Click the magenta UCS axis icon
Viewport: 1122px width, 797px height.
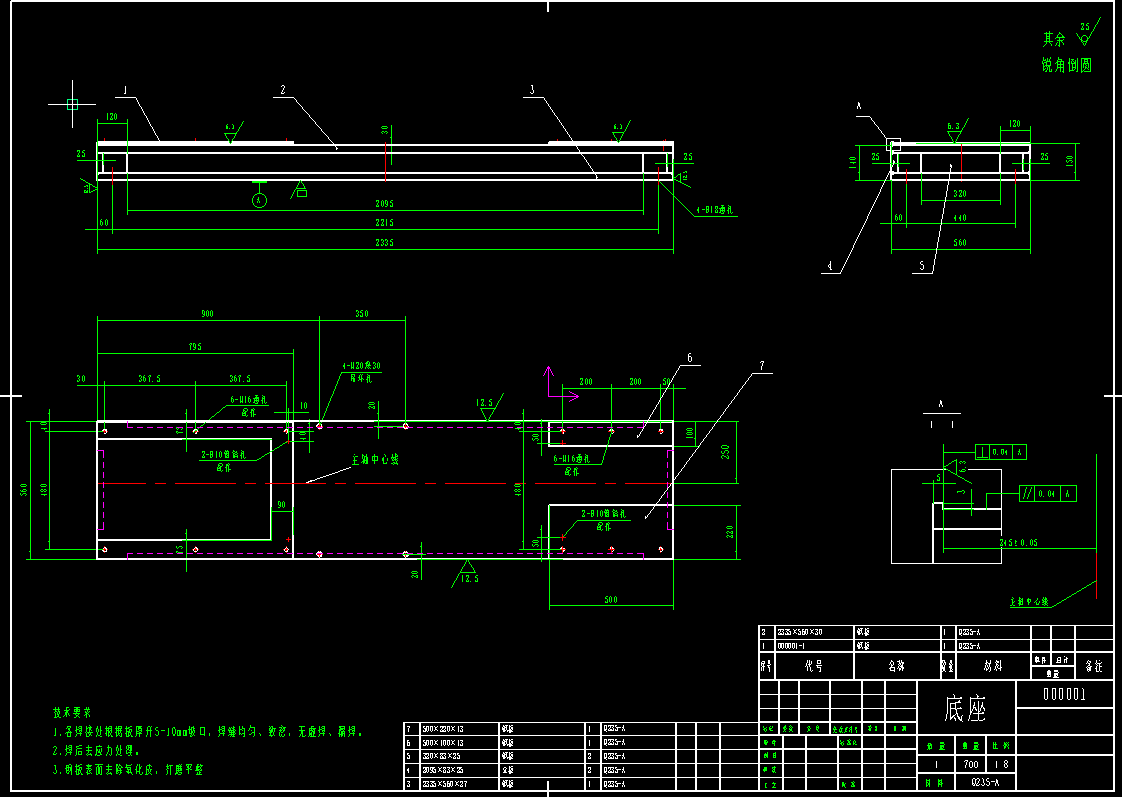[x=562, y=383]
